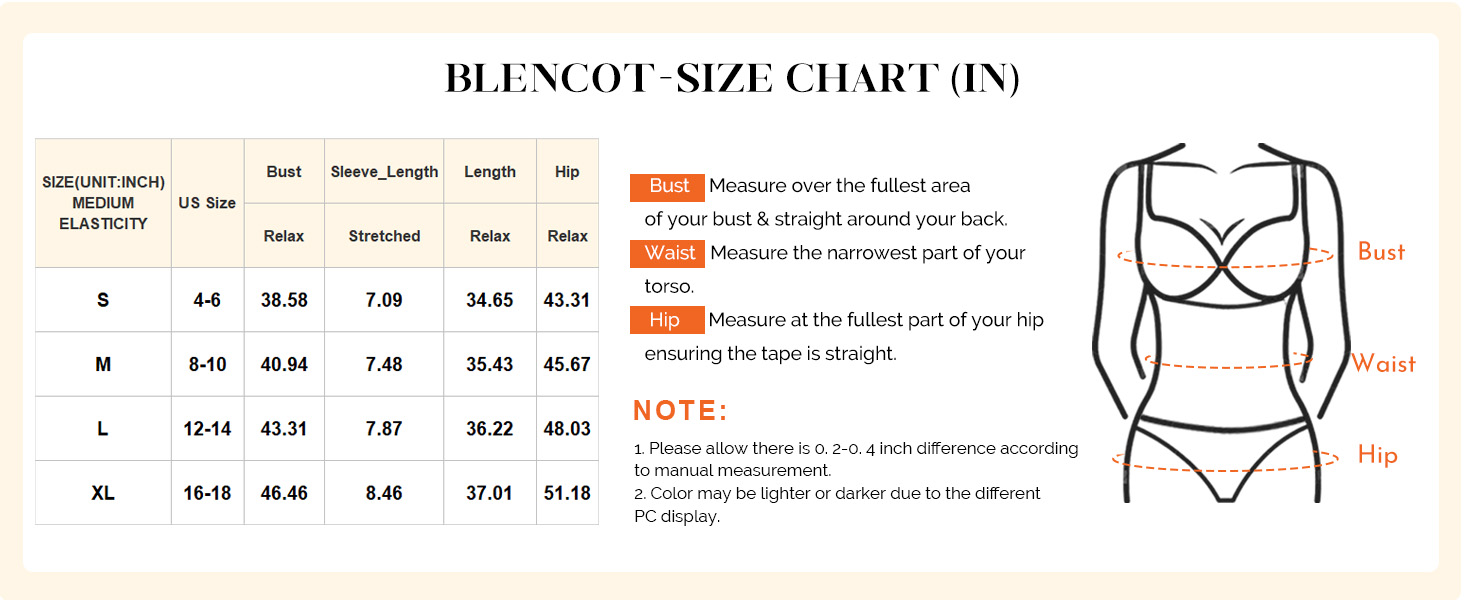Select the Hip text beside the figure
Image resolution: width=1464 pixels, height=600 pixels.
click(x=1377, y=456)
